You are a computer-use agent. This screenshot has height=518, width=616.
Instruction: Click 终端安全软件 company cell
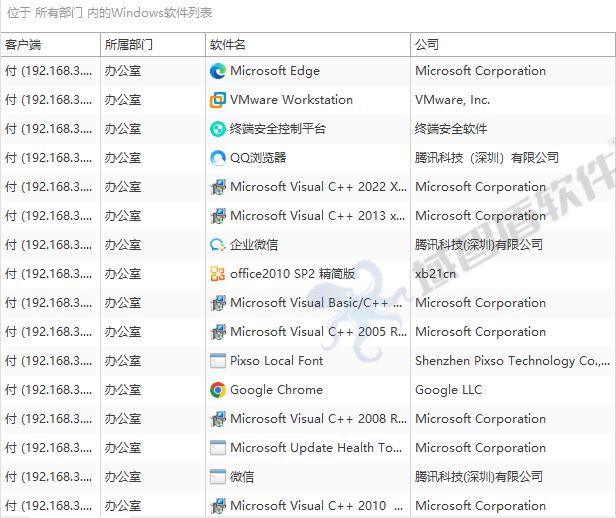451,129
